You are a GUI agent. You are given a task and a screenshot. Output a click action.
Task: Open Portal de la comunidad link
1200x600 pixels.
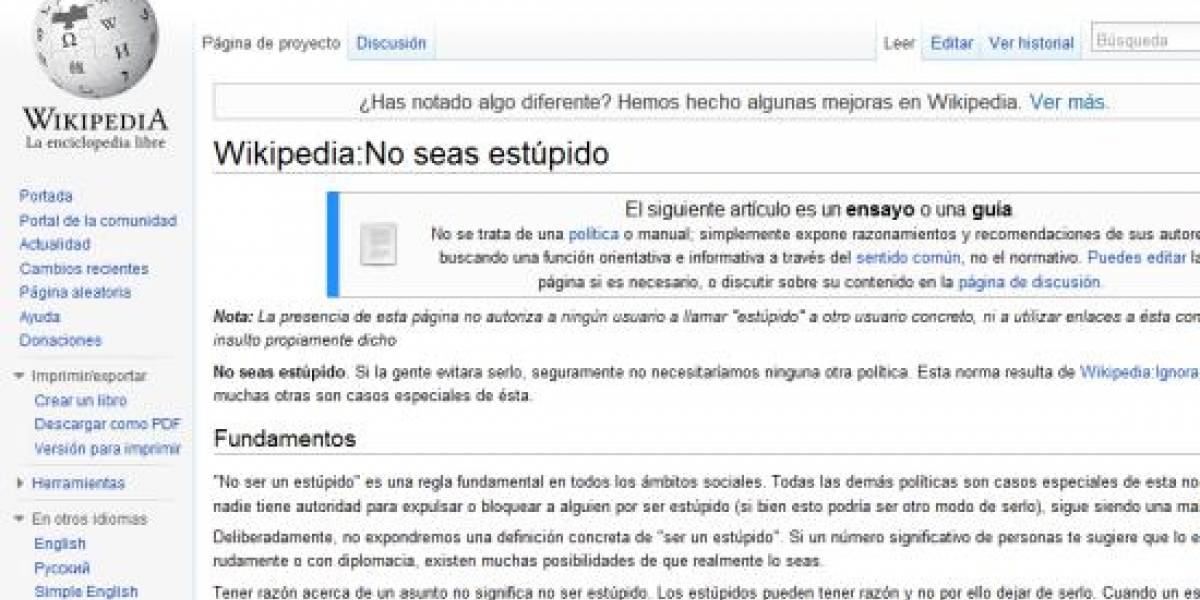98,221
